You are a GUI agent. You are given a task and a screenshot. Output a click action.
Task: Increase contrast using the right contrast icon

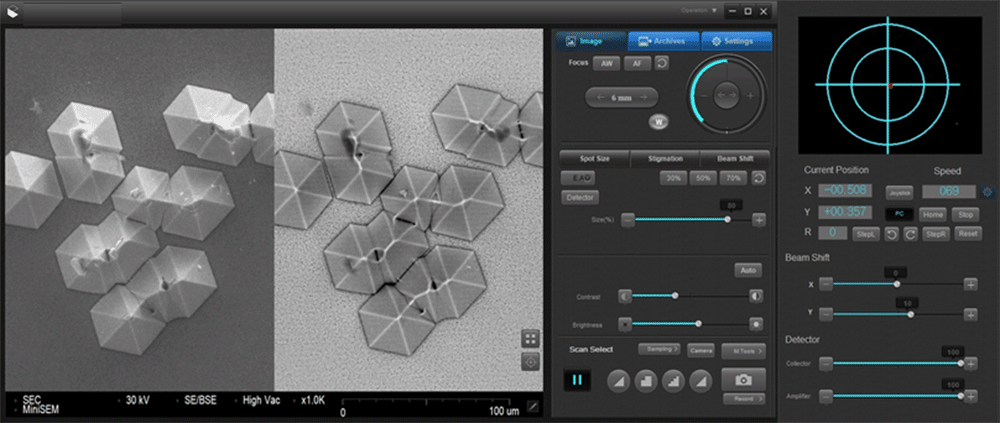pyautogui.click(x=756, y=296)
